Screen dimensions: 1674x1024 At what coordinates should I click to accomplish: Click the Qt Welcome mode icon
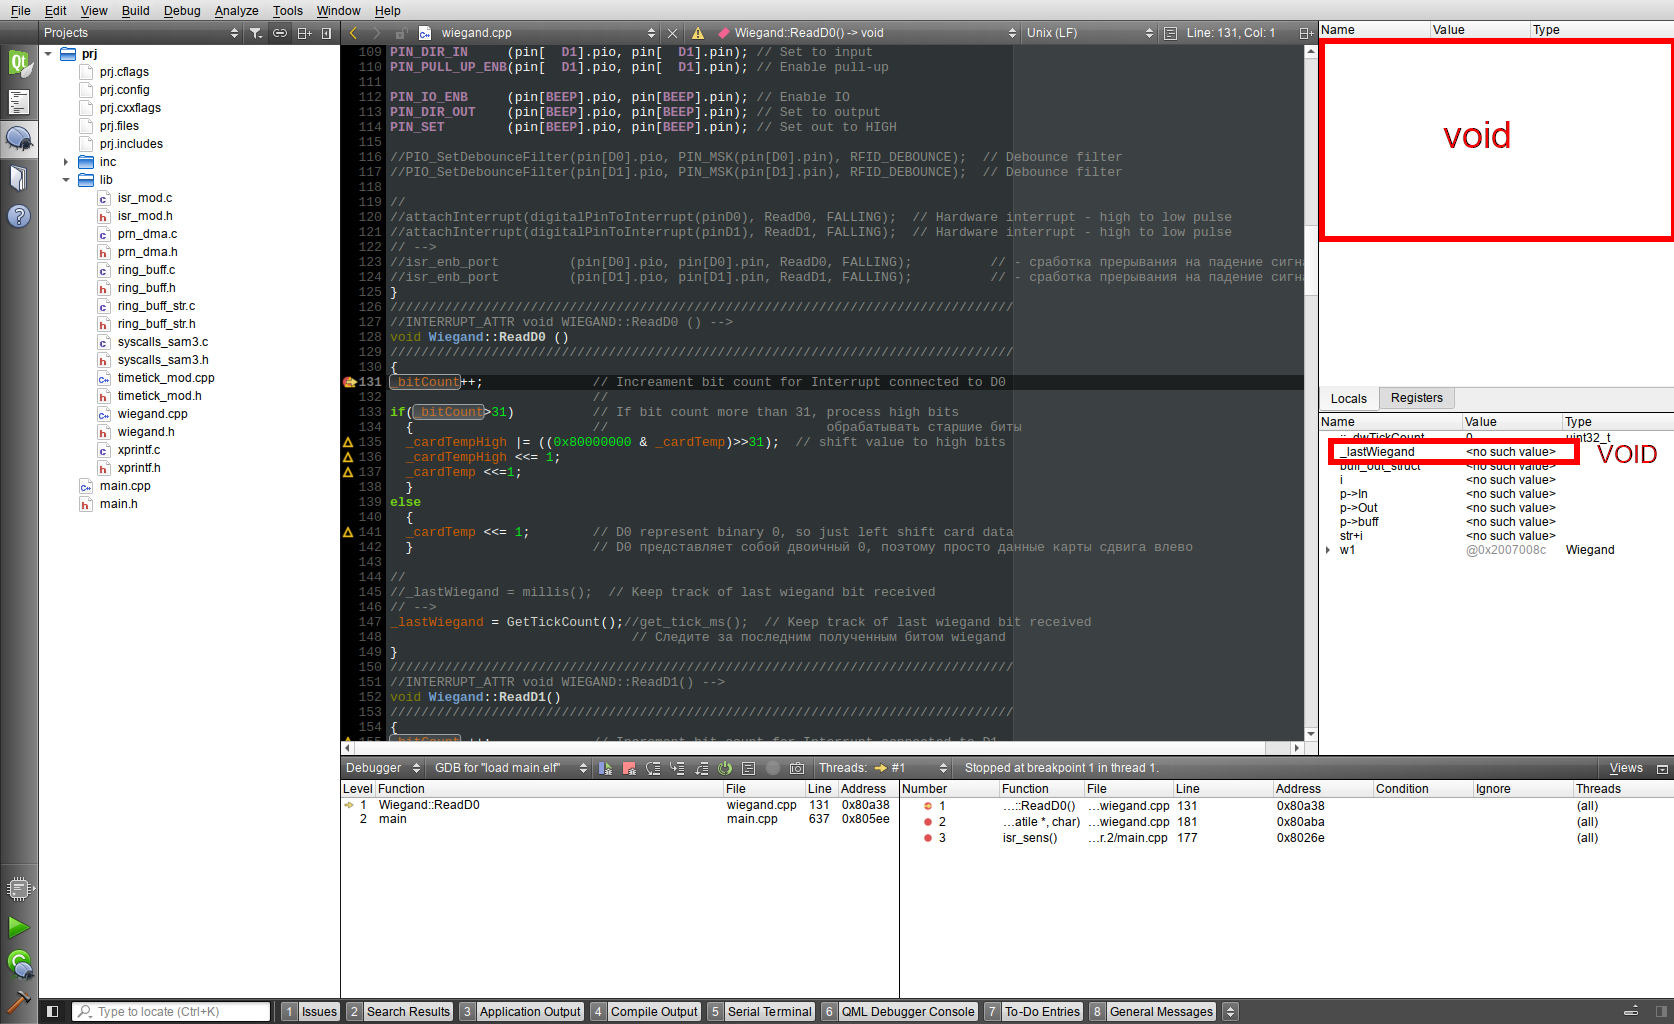(19, 63)
